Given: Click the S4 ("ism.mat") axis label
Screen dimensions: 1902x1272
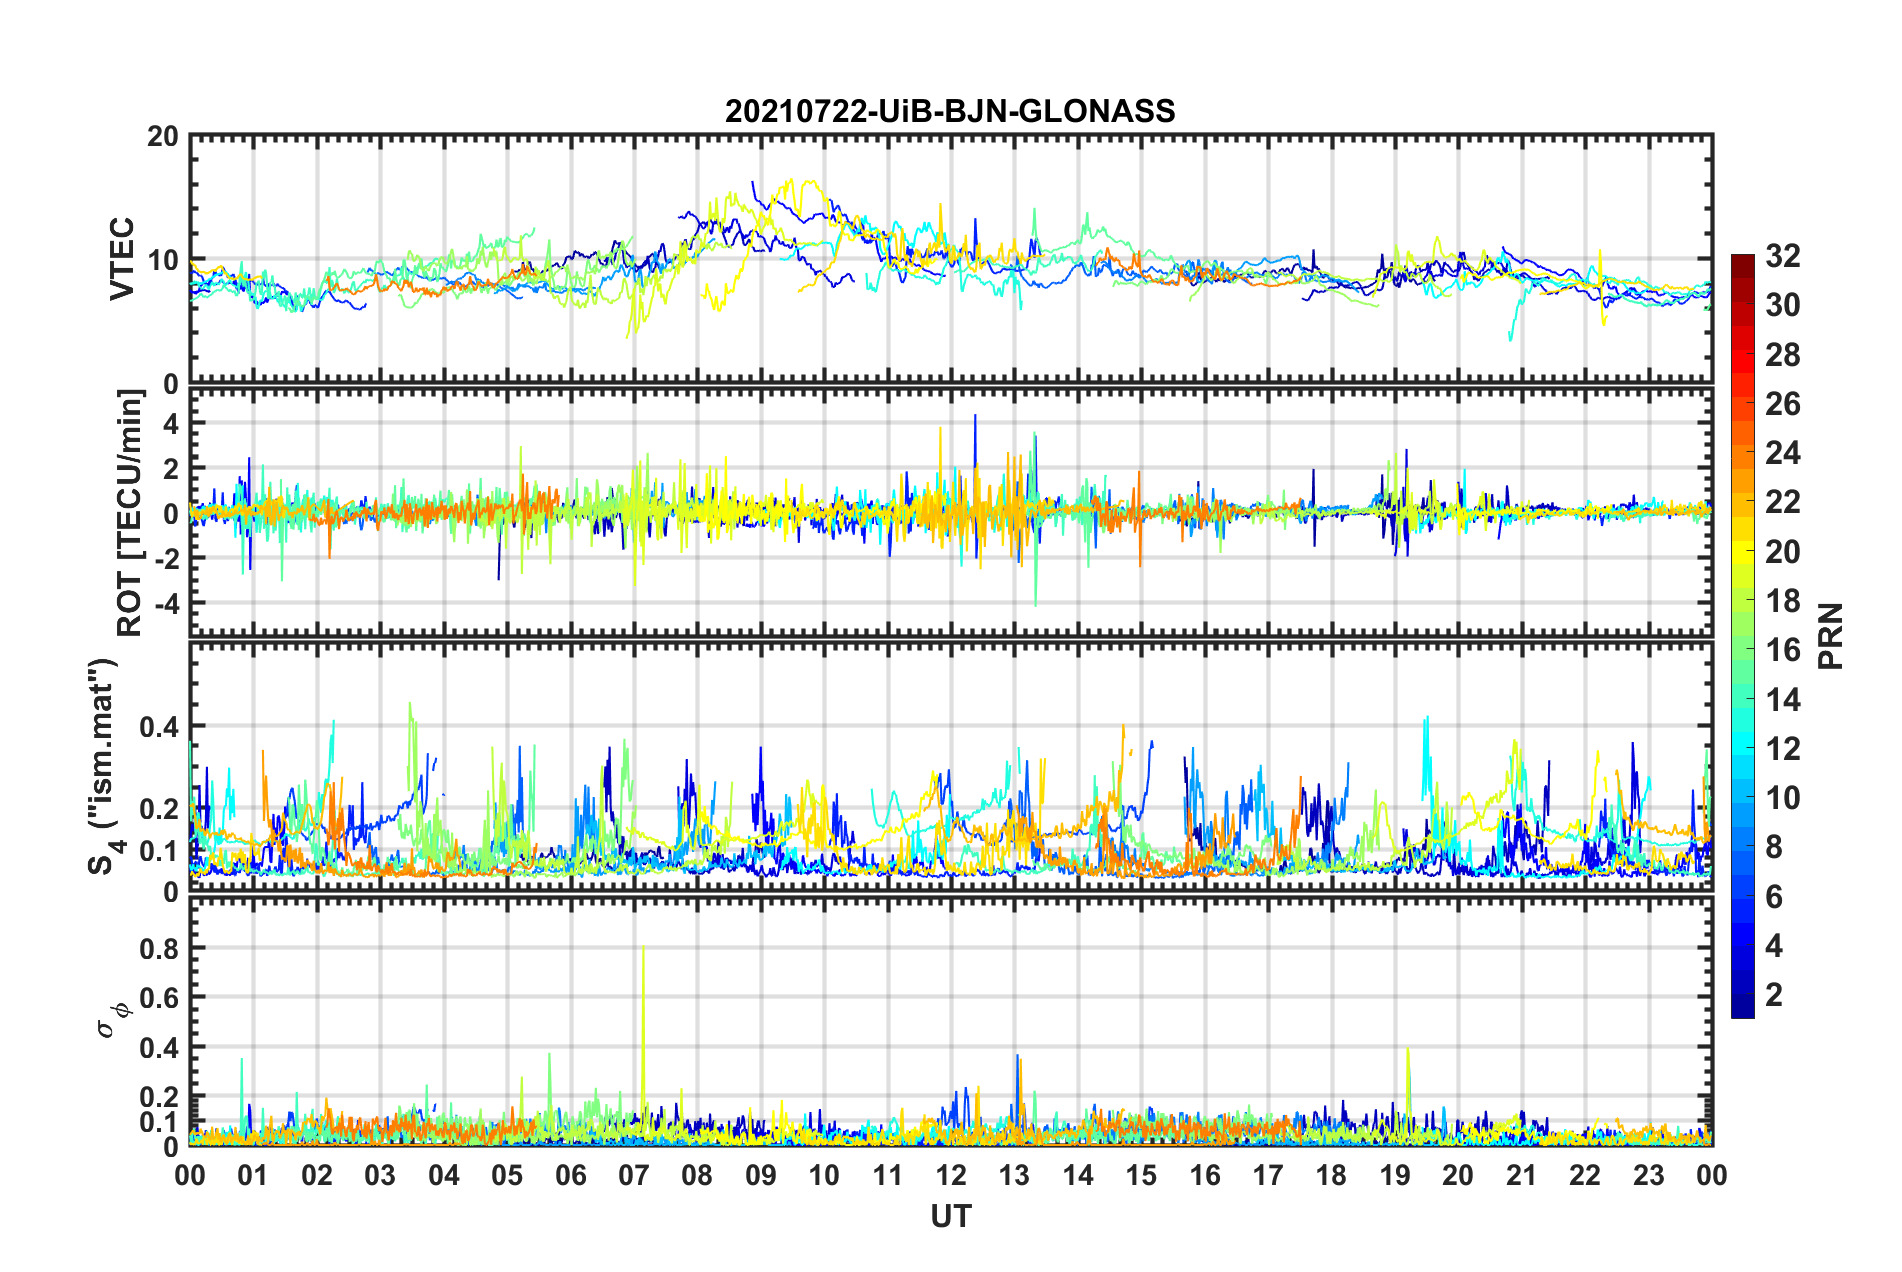Looking at the screenshot, I should (x=104, y=766).
